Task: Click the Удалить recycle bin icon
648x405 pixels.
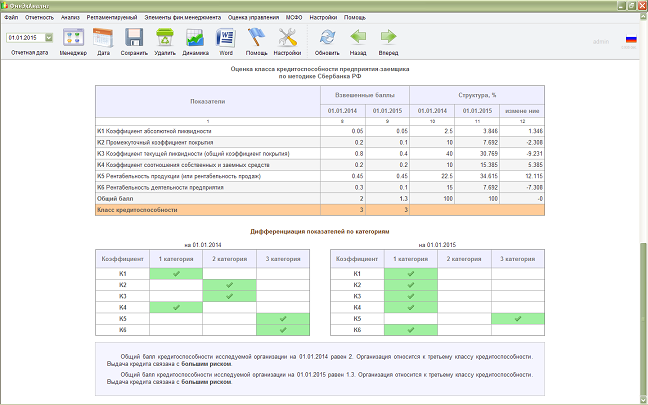Action: click(x=165, y=38)
